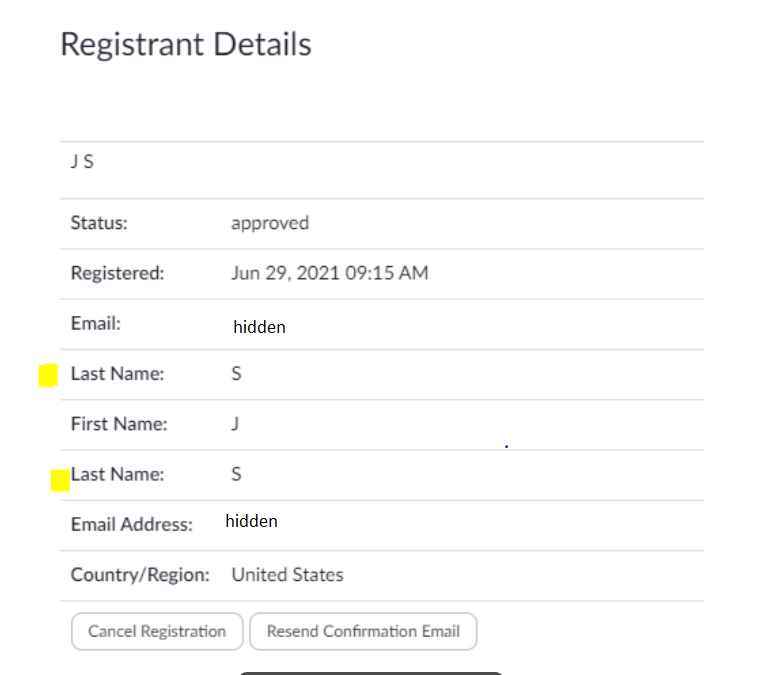Select the registrant name J S

pos(82,162)
